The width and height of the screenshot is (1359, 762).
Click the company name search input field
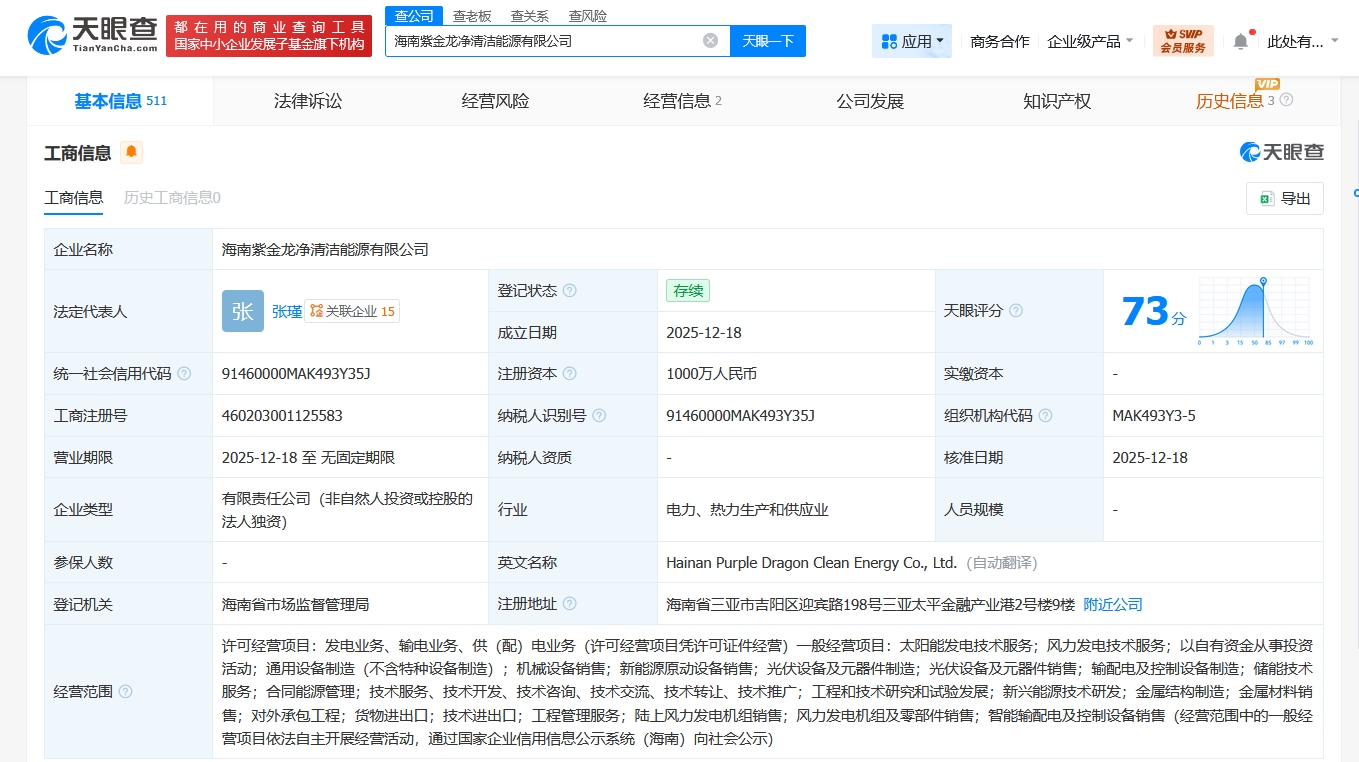pos(545,41)
